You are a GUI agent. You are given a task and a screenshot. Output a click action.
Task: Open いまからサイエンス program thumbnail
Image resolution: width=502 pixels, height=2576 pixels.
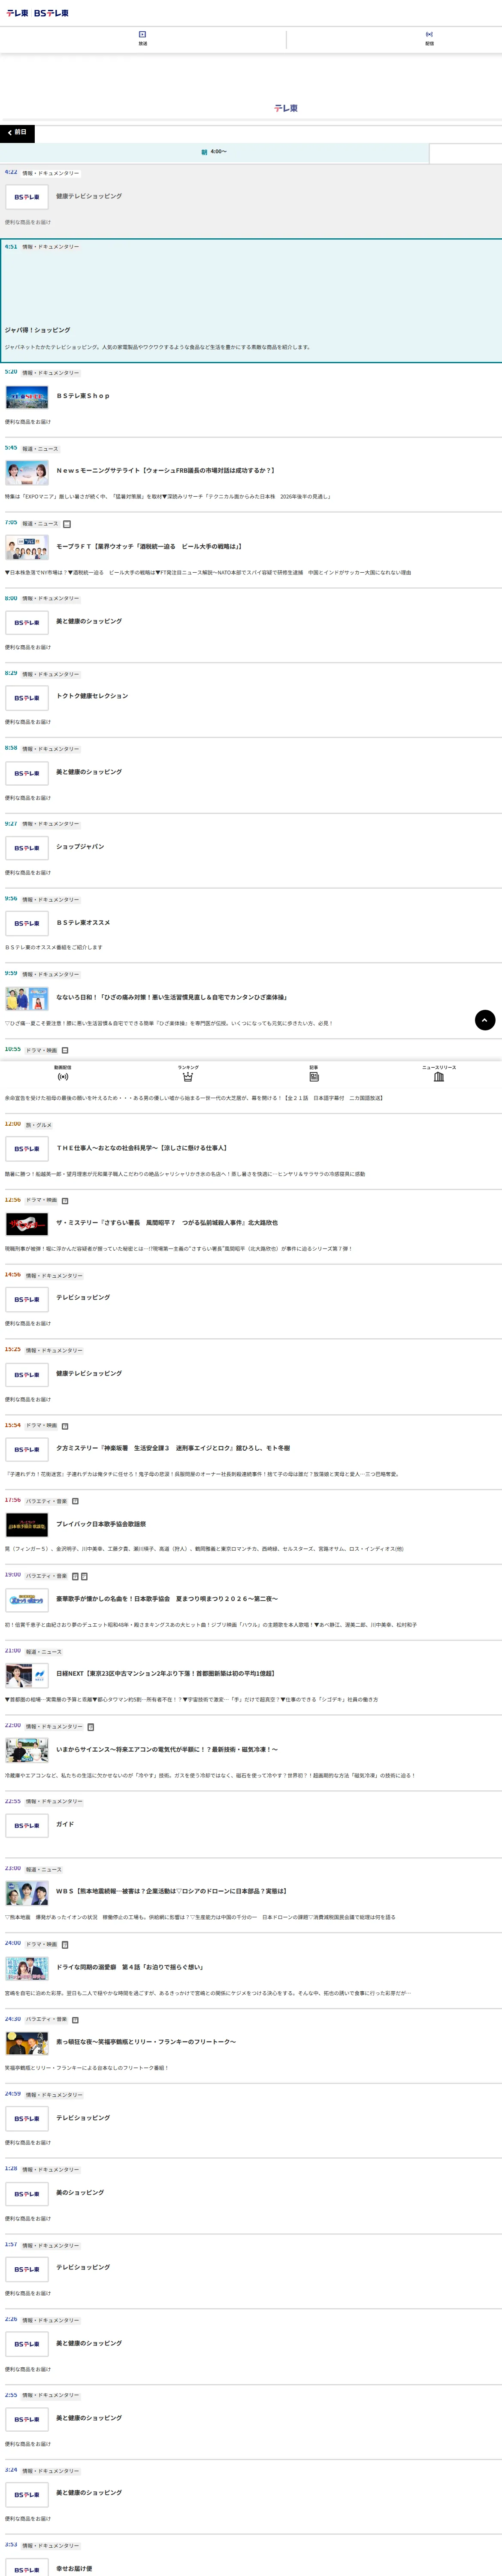(27, 1750)
